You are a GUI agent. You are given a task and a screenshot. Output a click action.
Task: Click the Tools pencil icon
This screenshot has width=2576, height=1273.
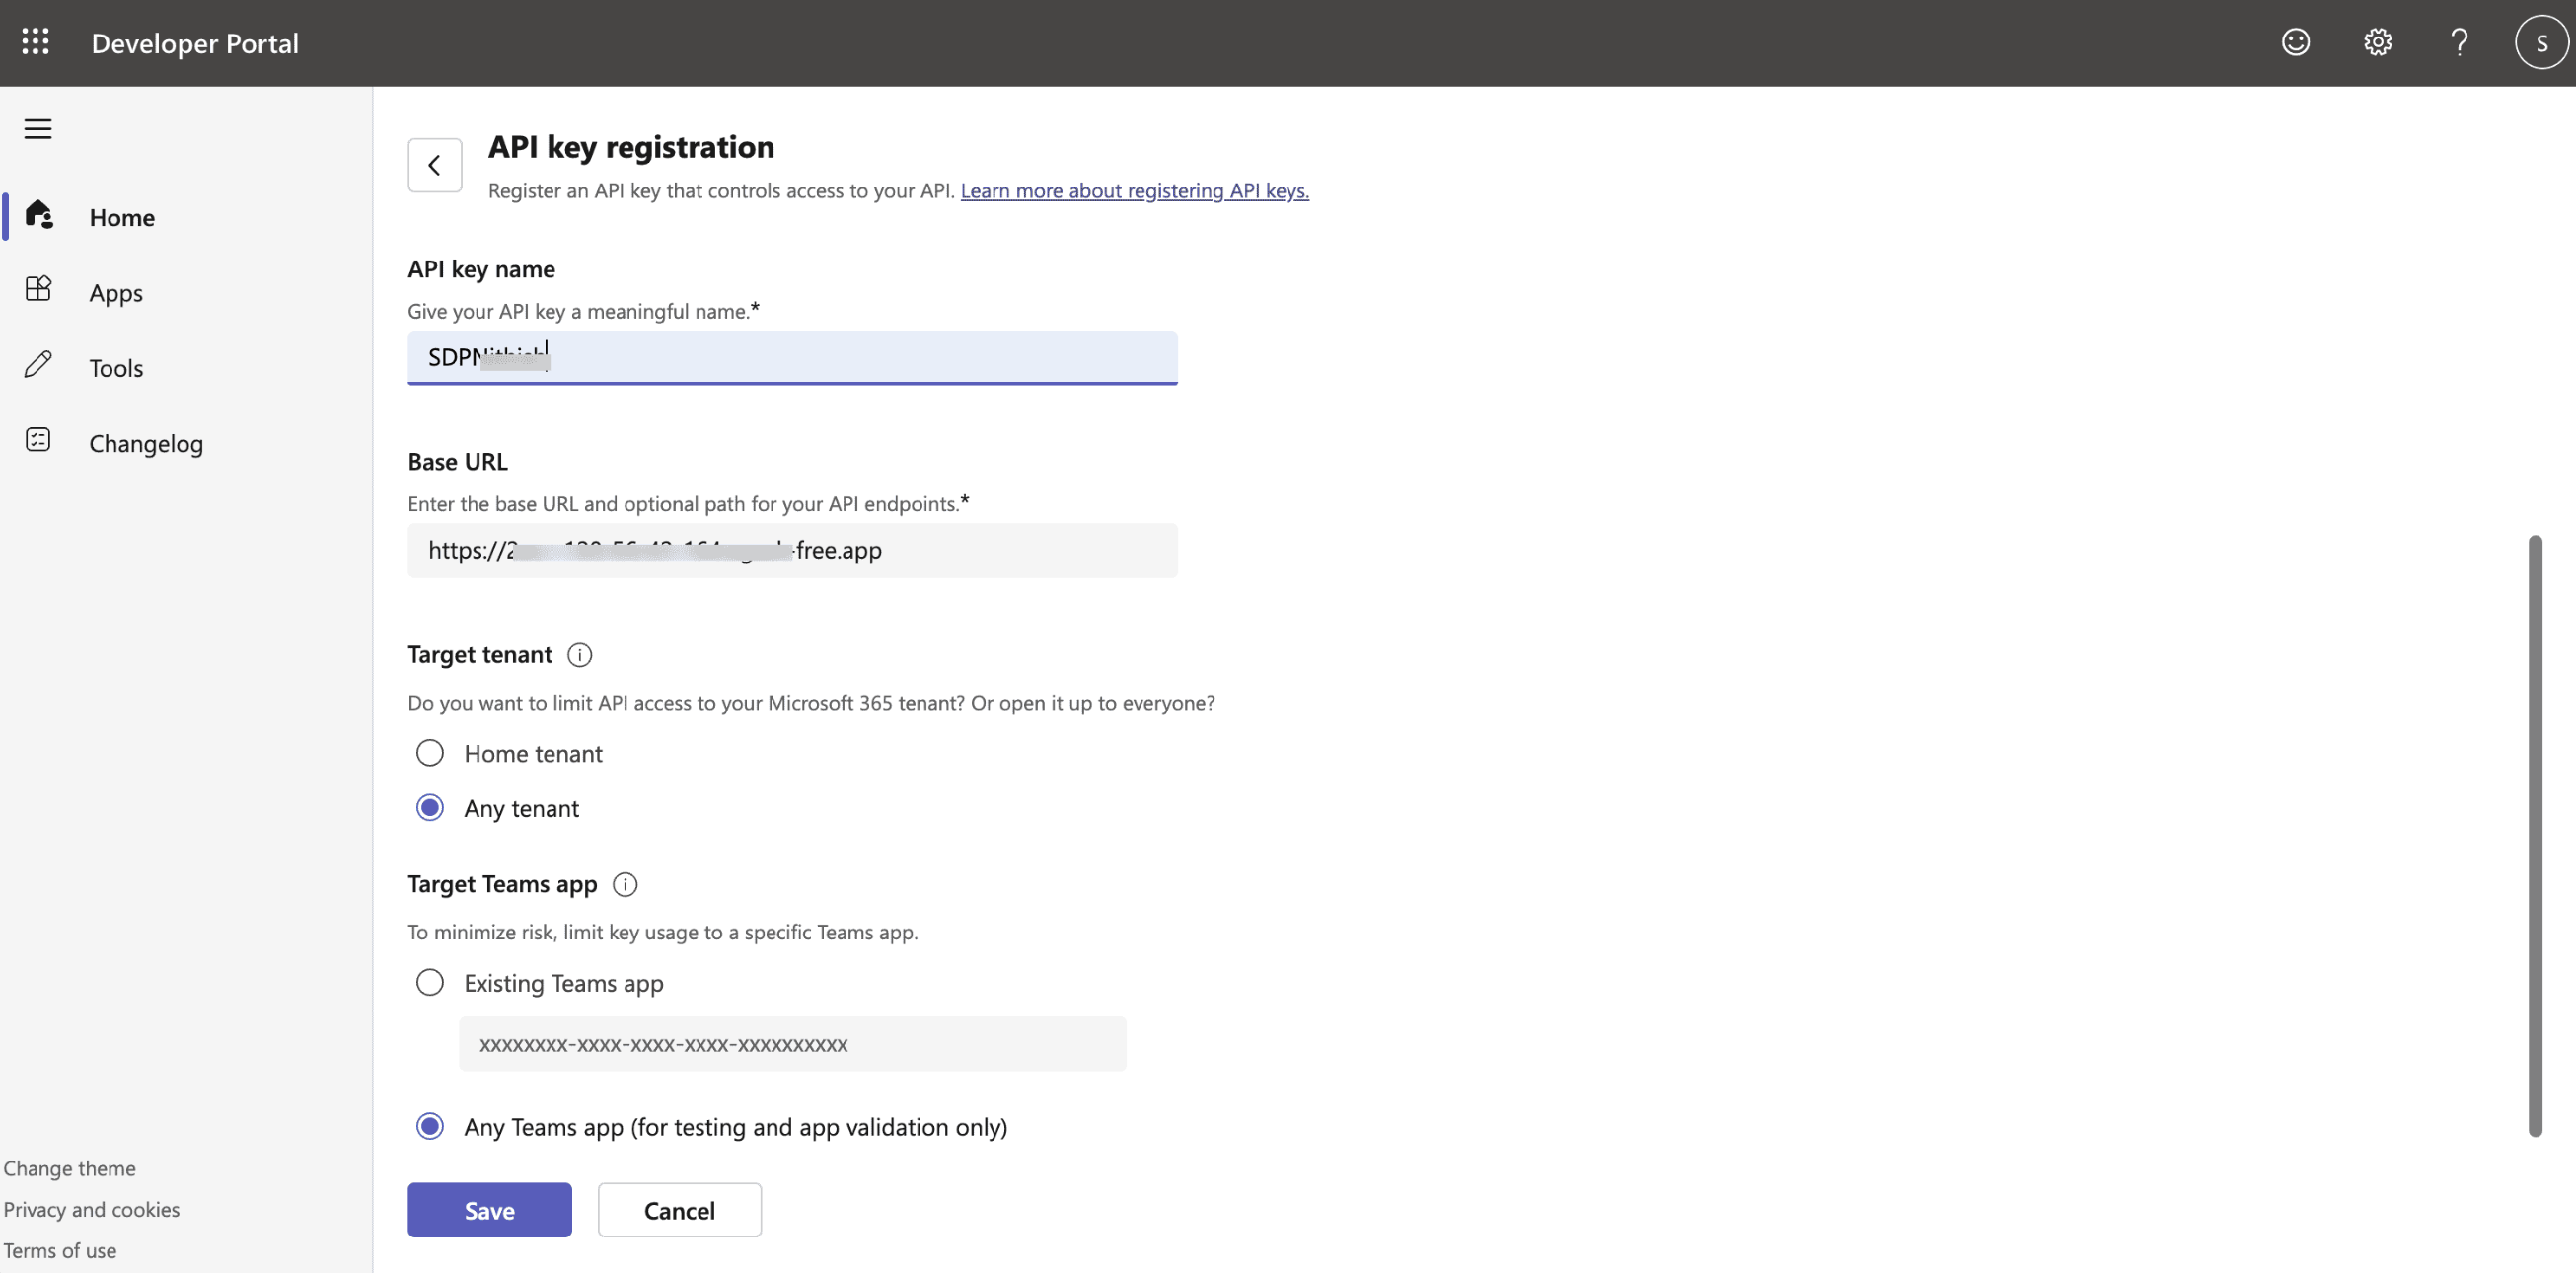(38, 365)
